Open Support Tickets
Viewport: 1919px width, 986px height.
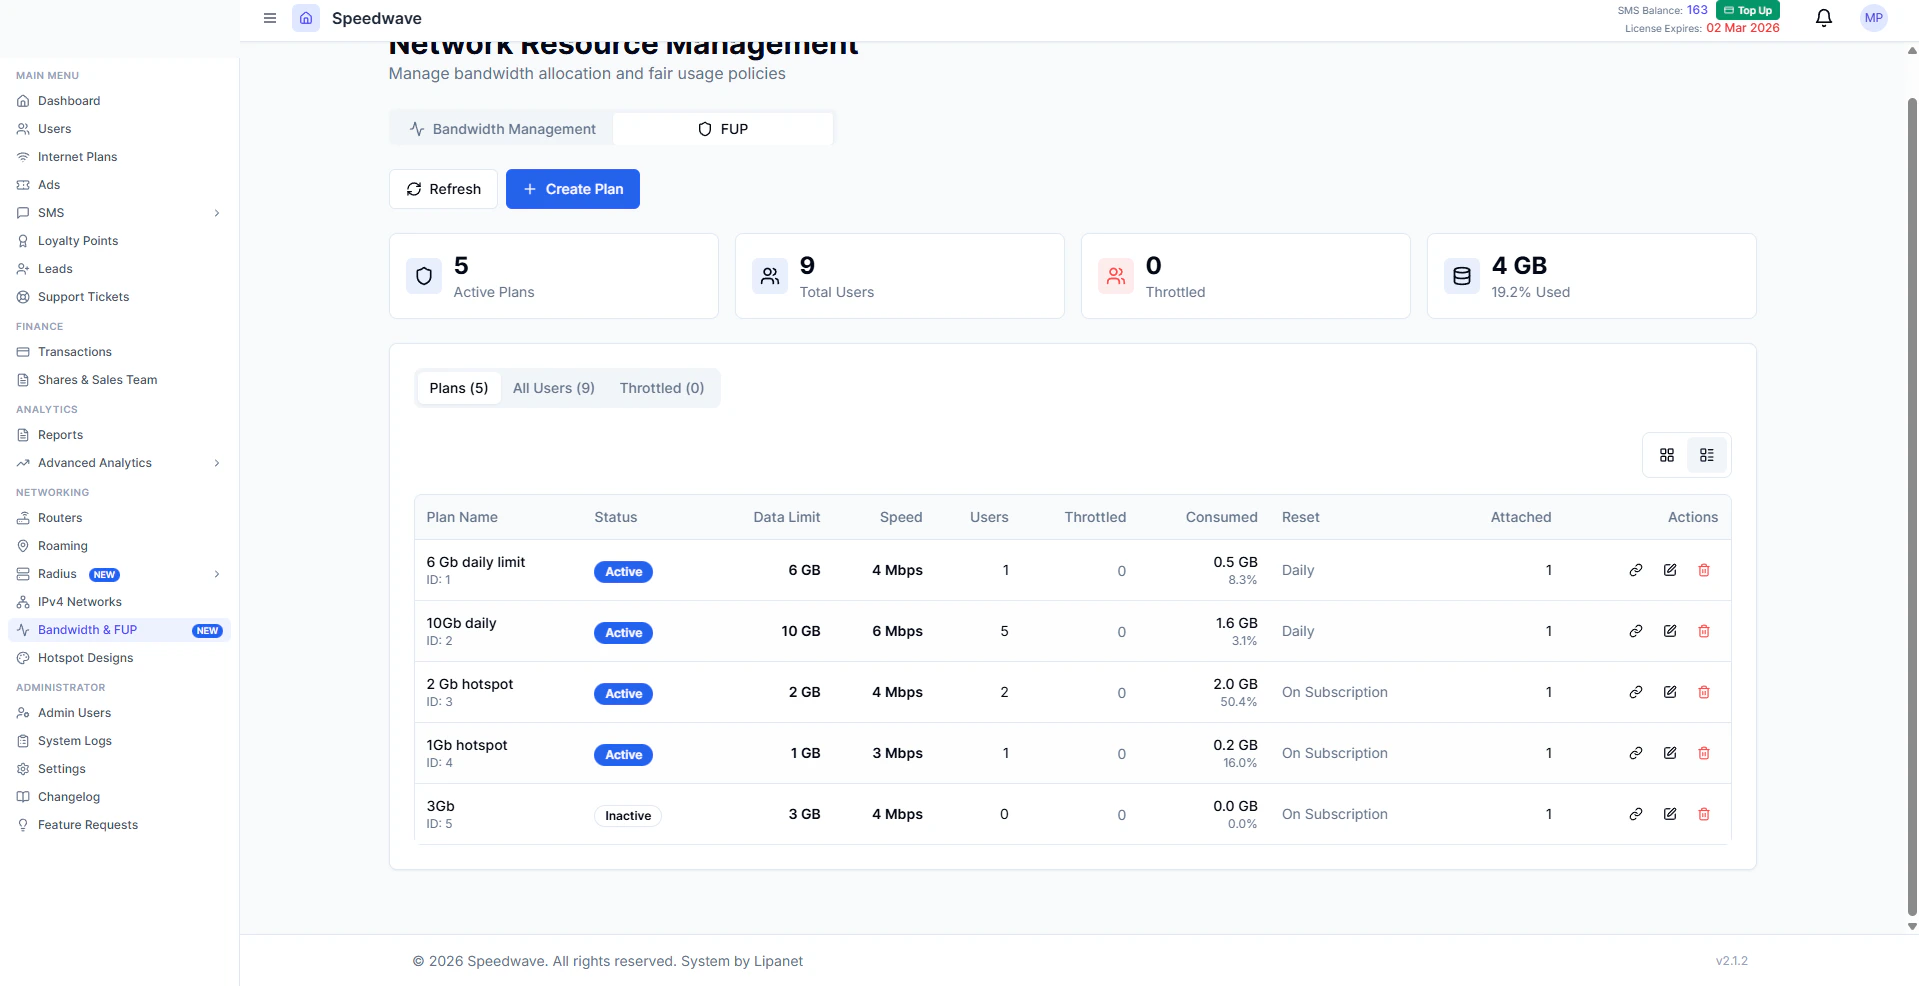click(x=120, y=297)
